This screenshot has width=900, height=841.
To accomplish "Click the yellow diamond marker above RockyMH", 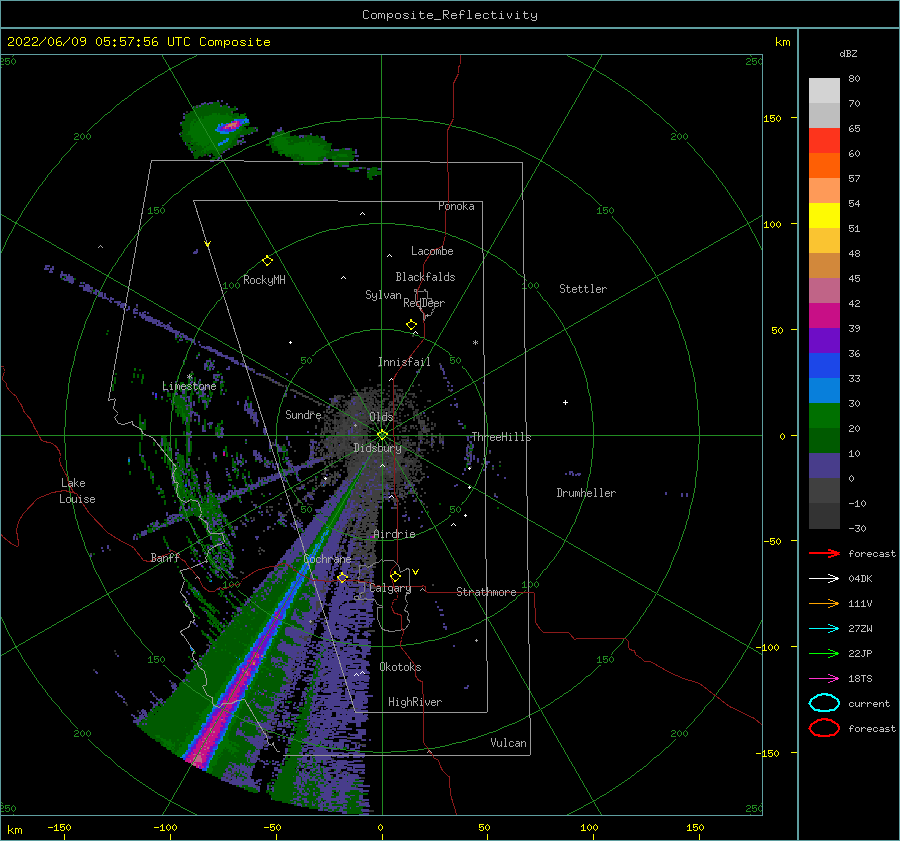I will point(267,261).
